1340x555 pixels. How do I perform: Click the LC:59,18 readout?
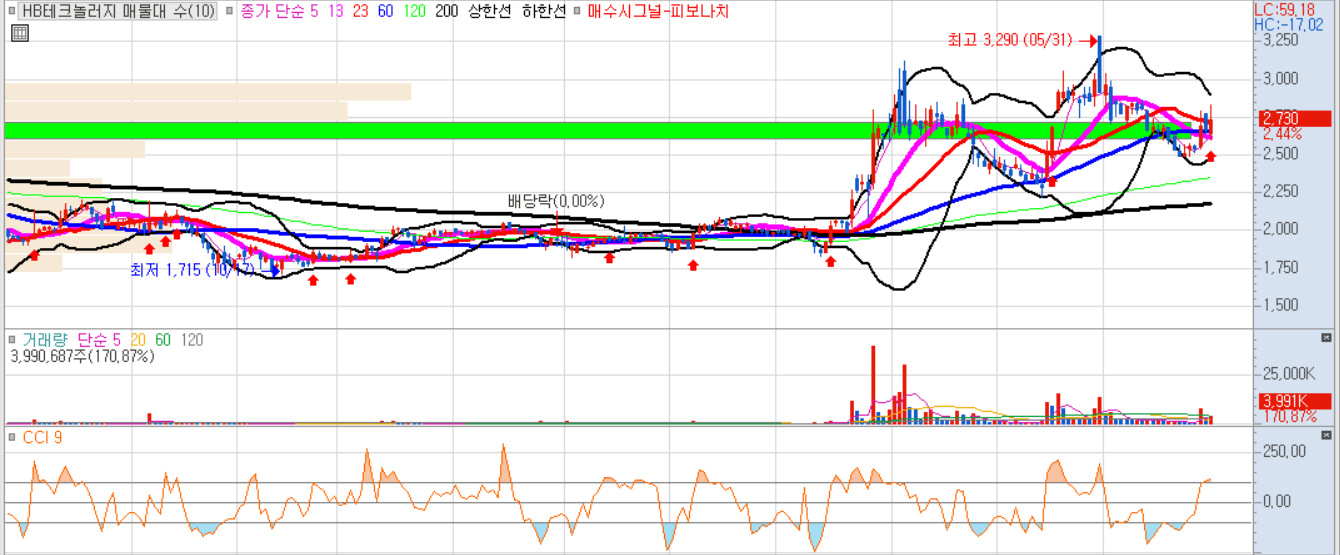pyautogui.click(x=1284, y=9)
